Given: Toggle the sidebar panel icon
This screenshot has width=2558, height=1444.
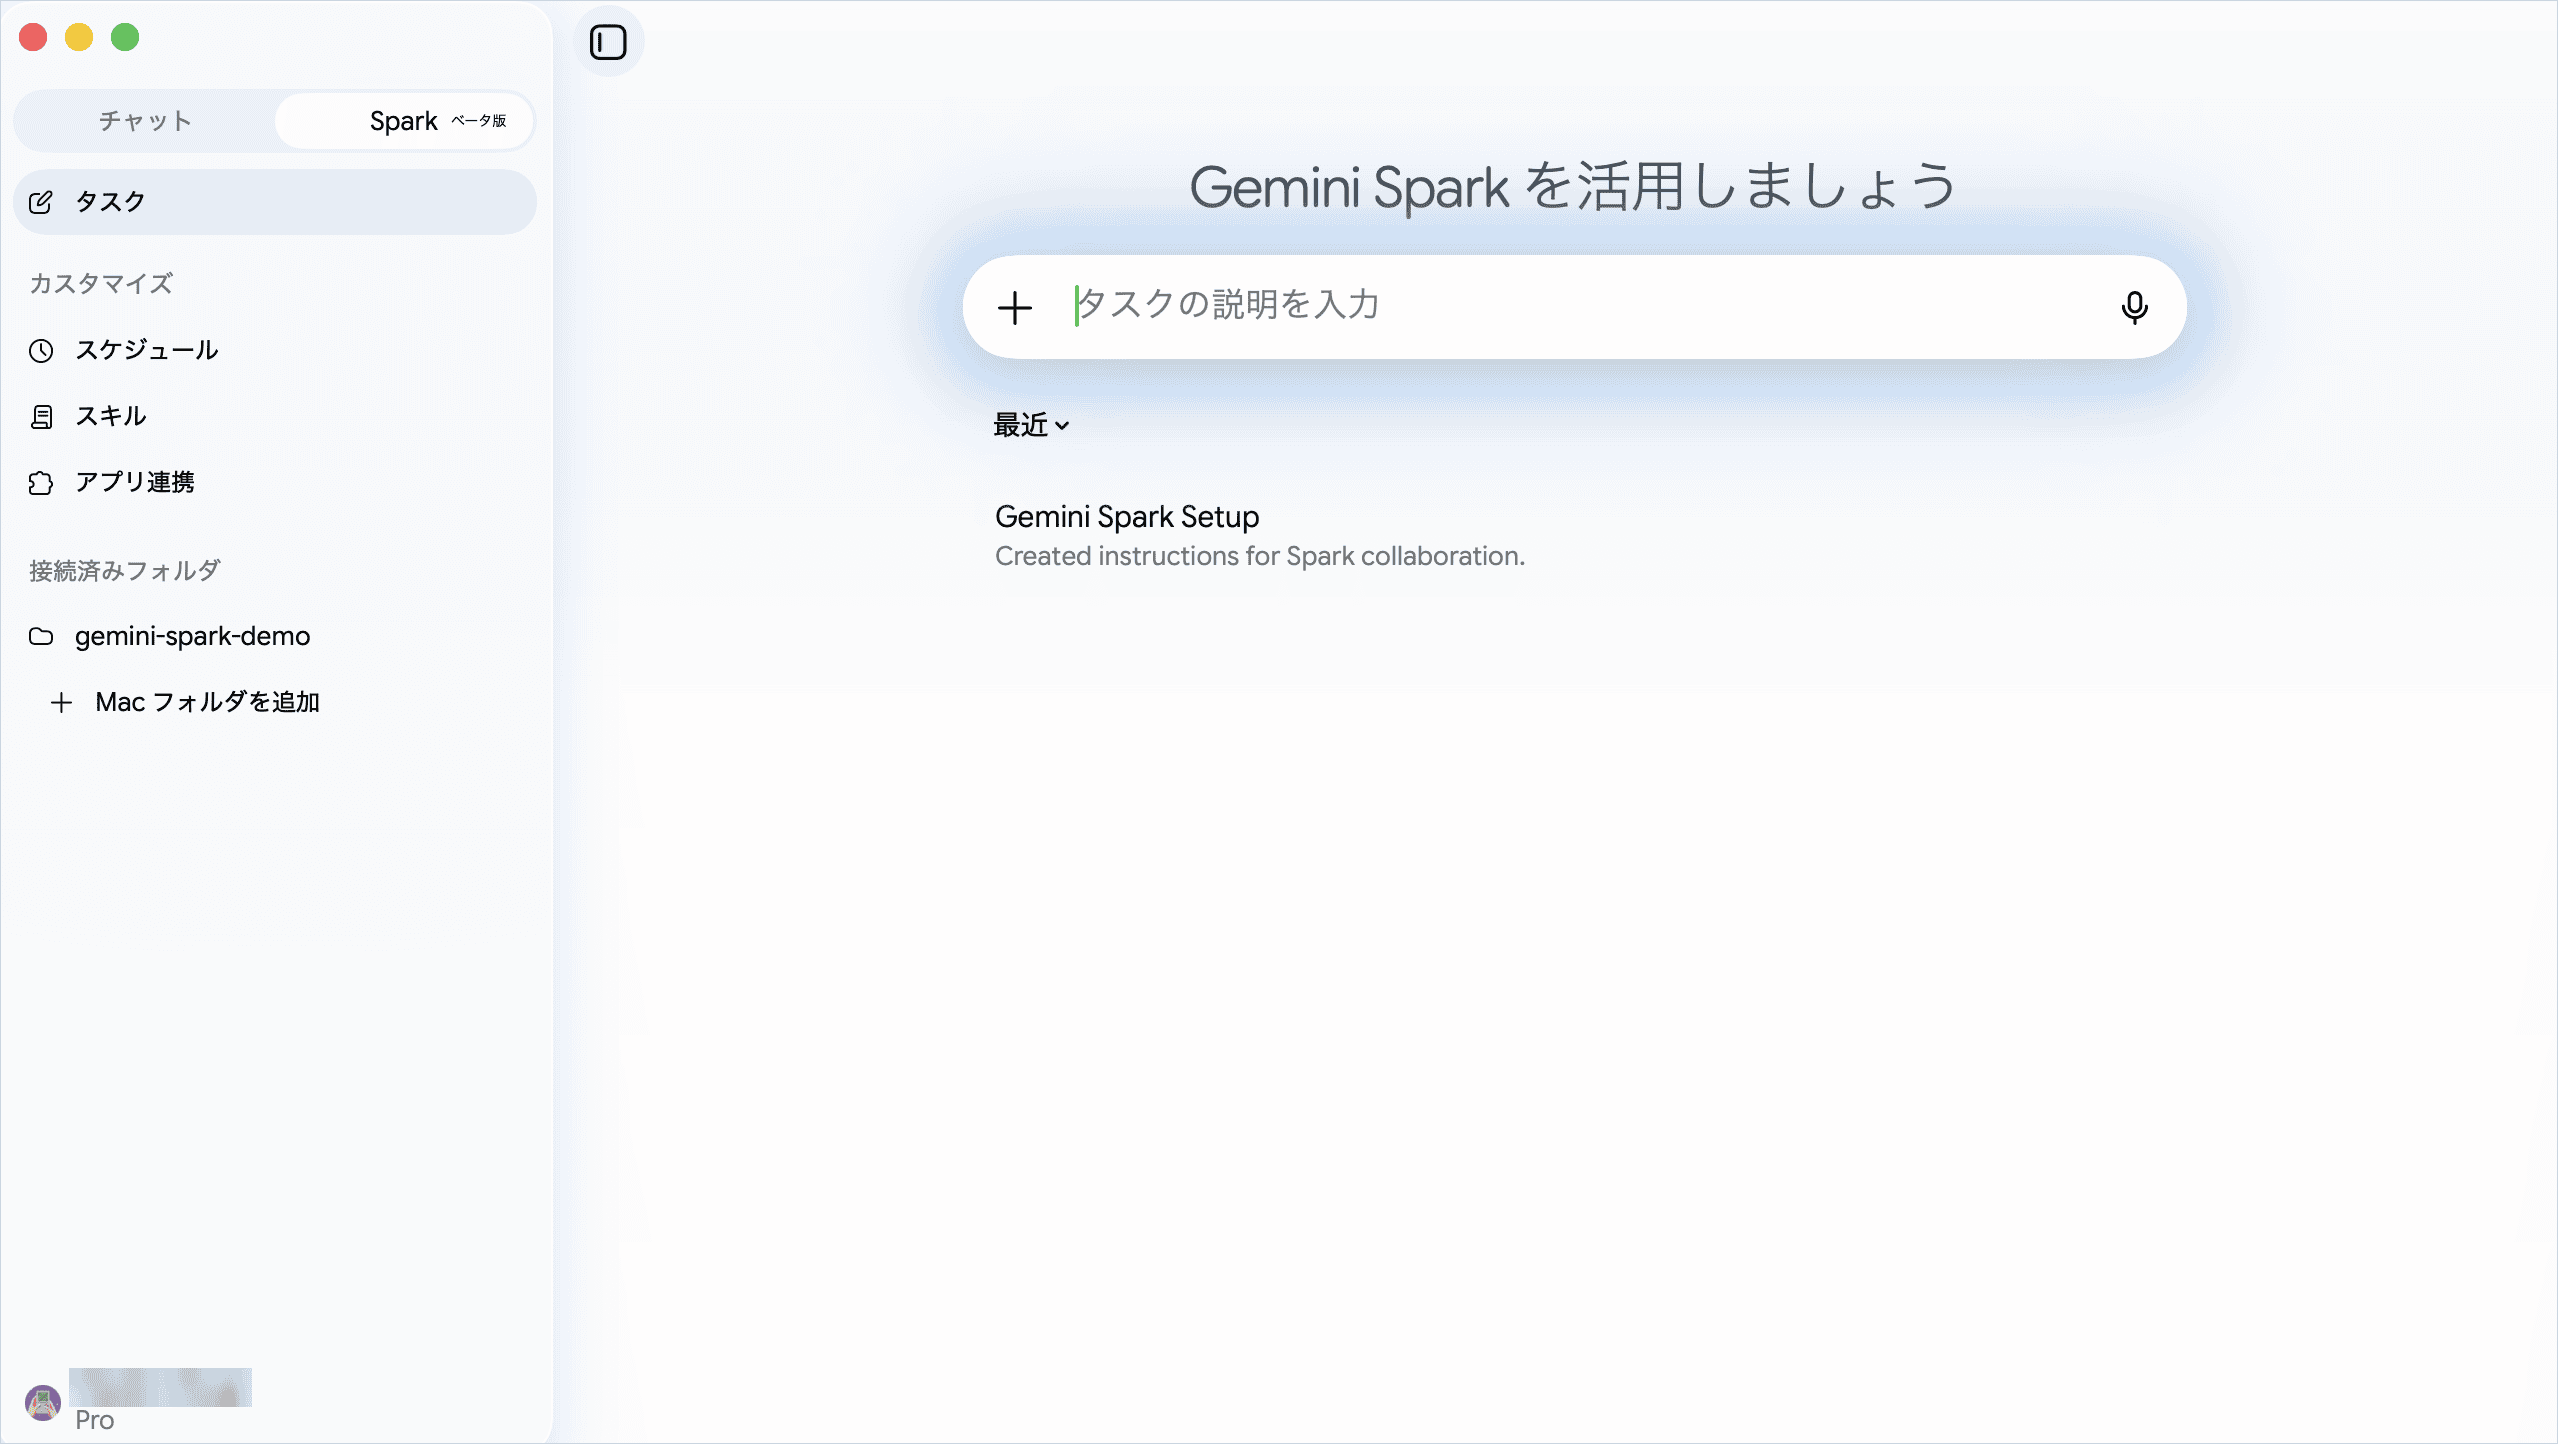Looking at the screenshot, I should pyautogui.click(x=608, y=42).
